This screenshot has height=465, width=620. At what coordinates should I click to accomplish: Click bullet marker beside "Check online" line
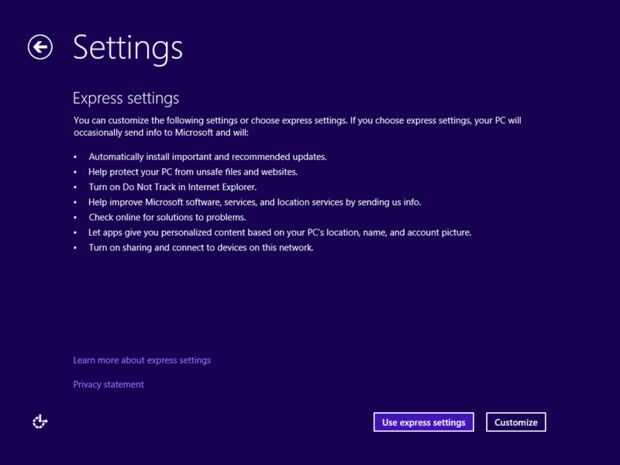pos(76,217)
